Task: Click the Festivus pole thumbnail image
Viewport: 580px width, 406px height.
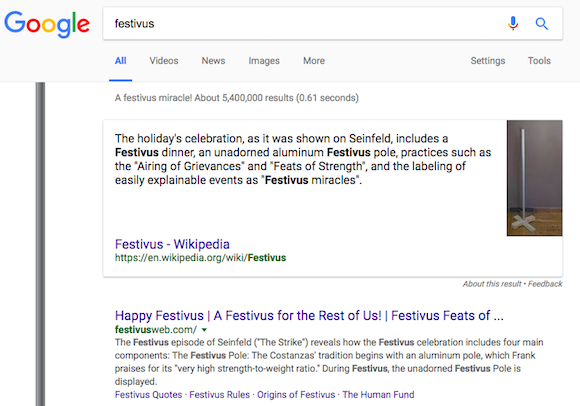Action: [535, 178]
